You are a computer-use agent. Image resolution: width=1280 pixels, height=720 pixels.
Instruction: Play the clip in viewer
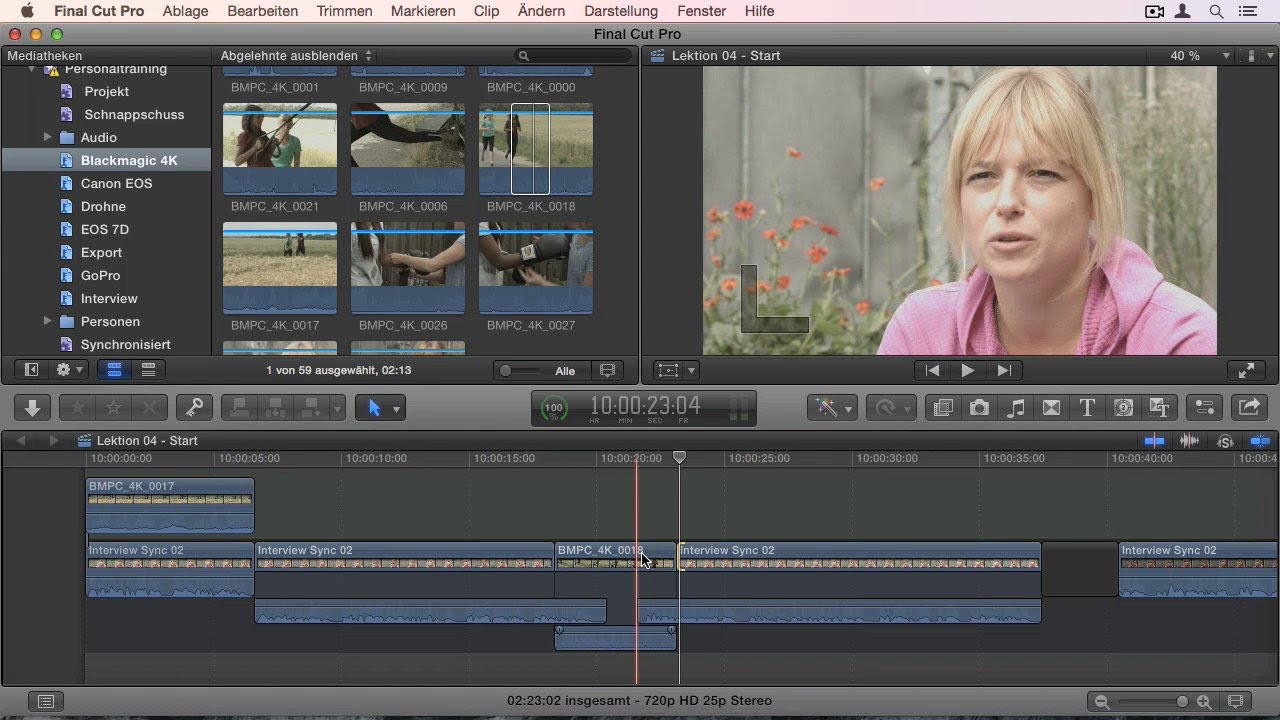coord(967,370)
